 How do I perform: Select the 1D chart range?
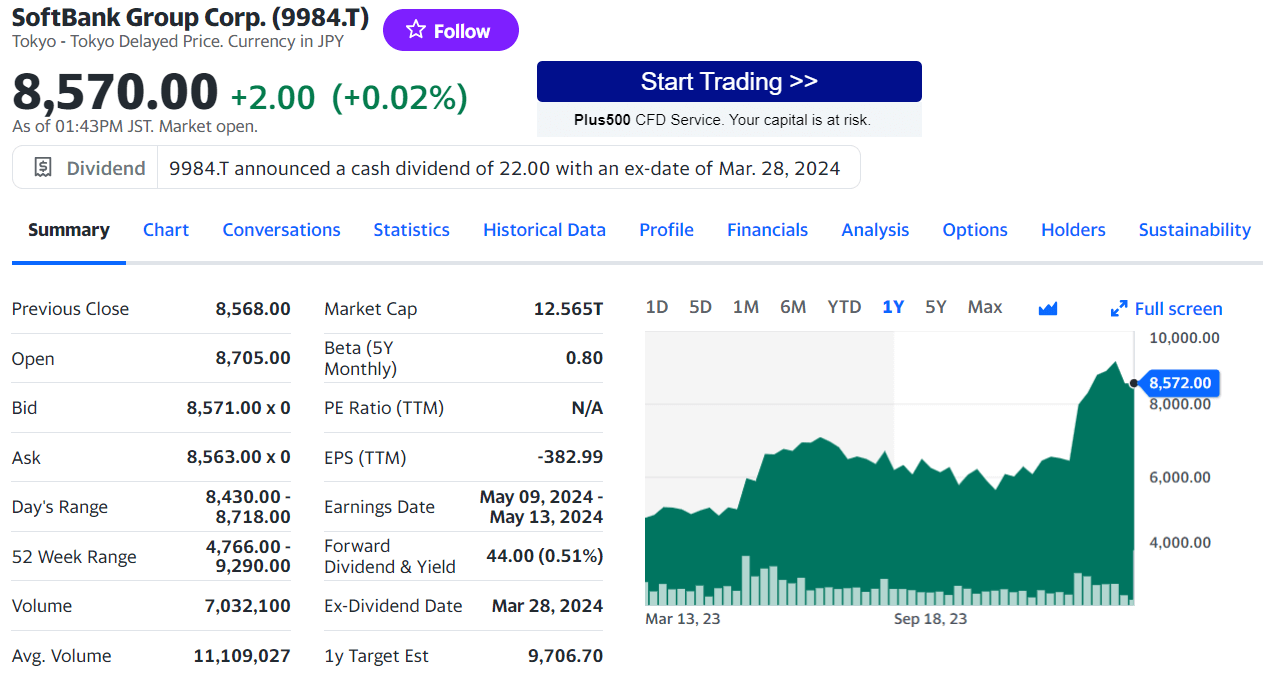click(x=657, y=307)
